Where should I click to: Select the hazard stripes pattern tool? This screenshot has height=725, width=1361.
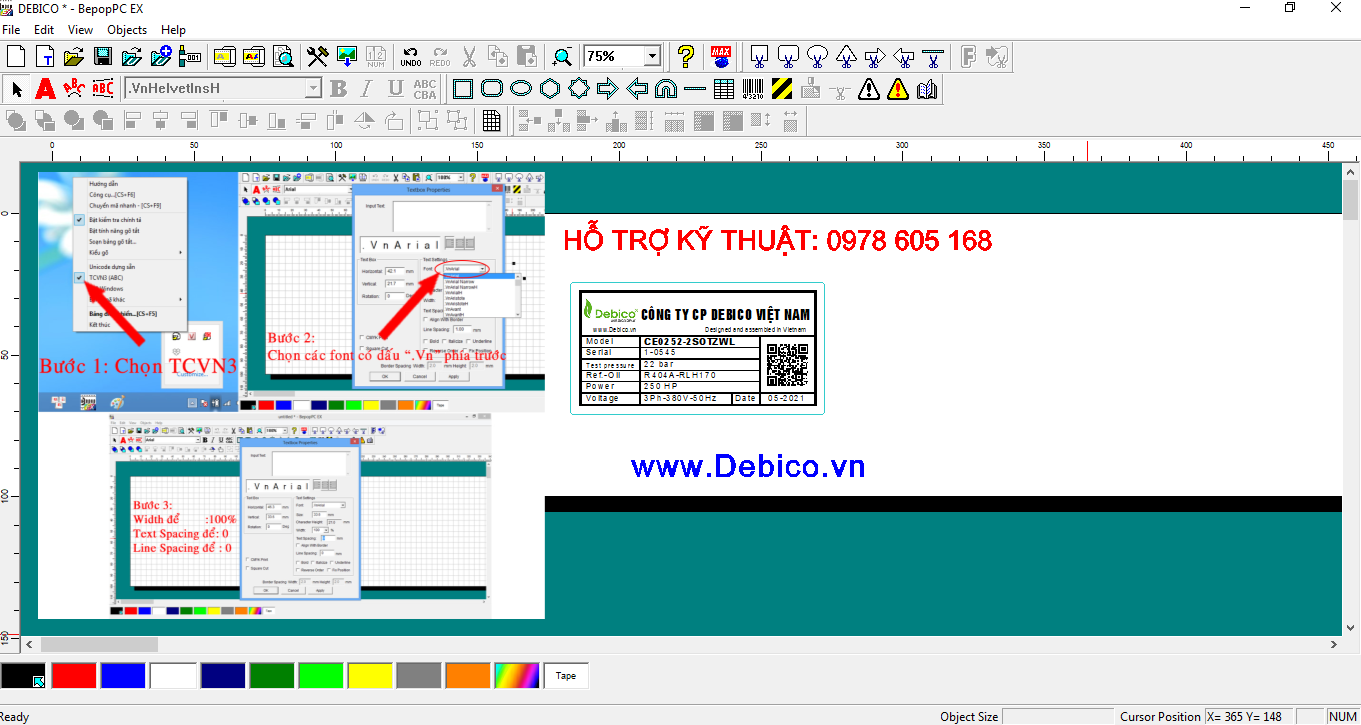click(x=780, y=89)
